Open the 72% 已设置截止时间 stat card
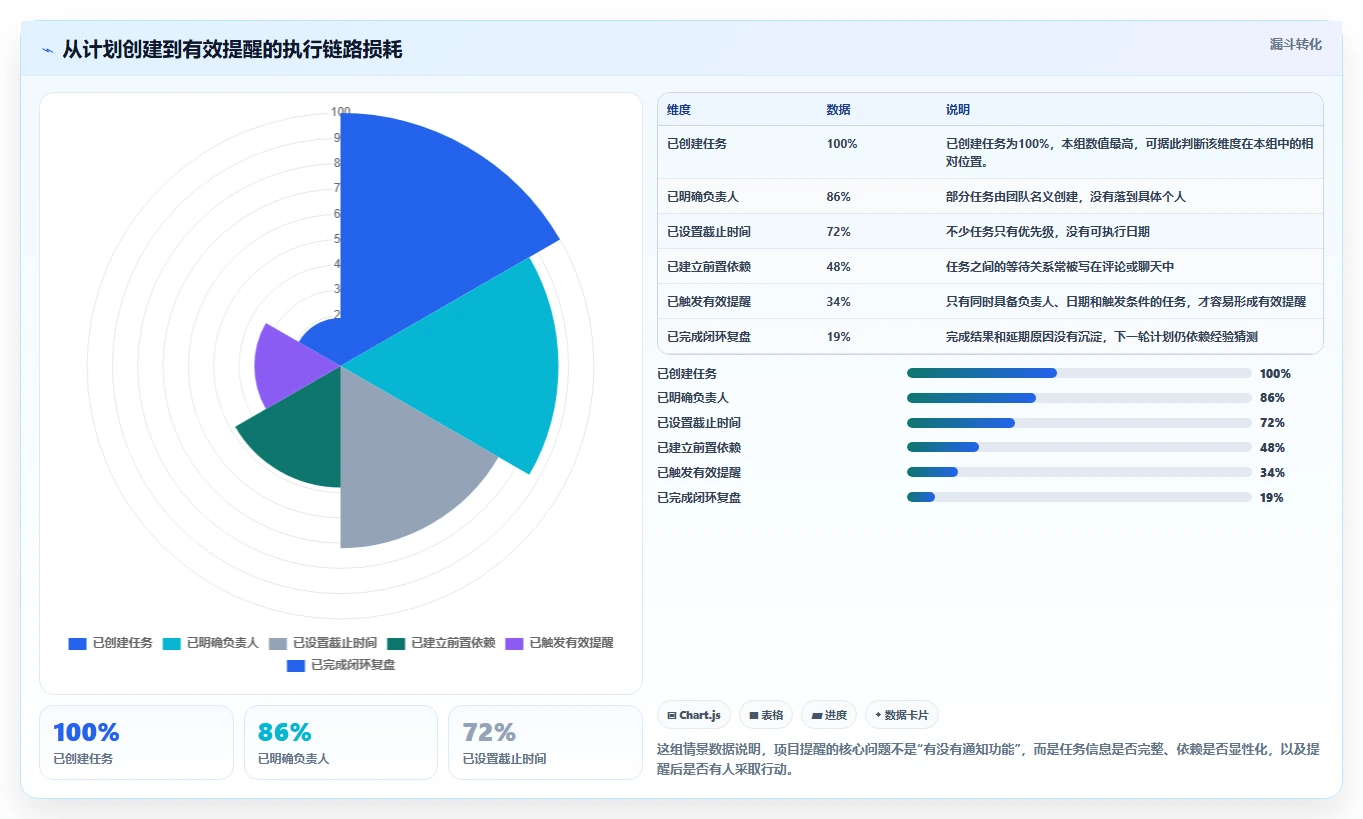Screen dimensions: 1363x819 [x=545, y=742]
